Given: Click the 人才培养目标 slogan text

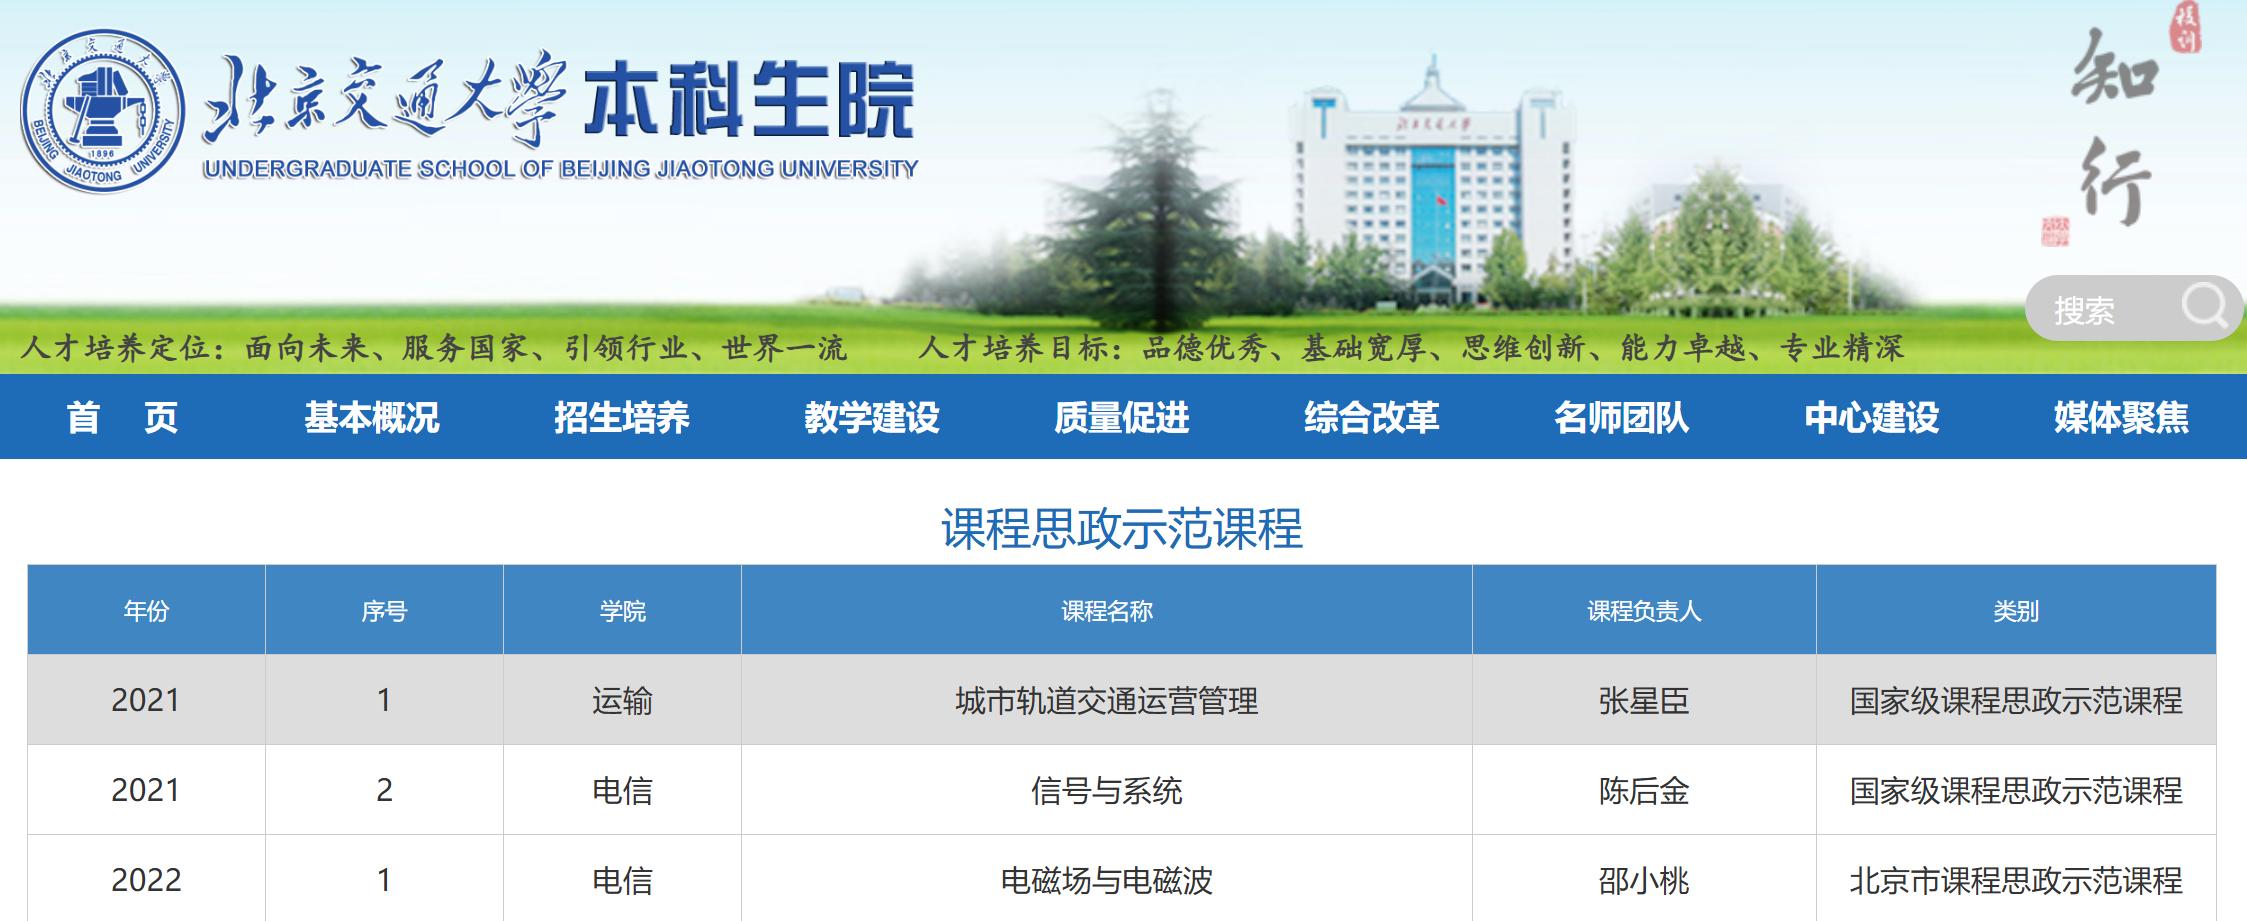Looking at the screenshot, I should click(1411, 347).
